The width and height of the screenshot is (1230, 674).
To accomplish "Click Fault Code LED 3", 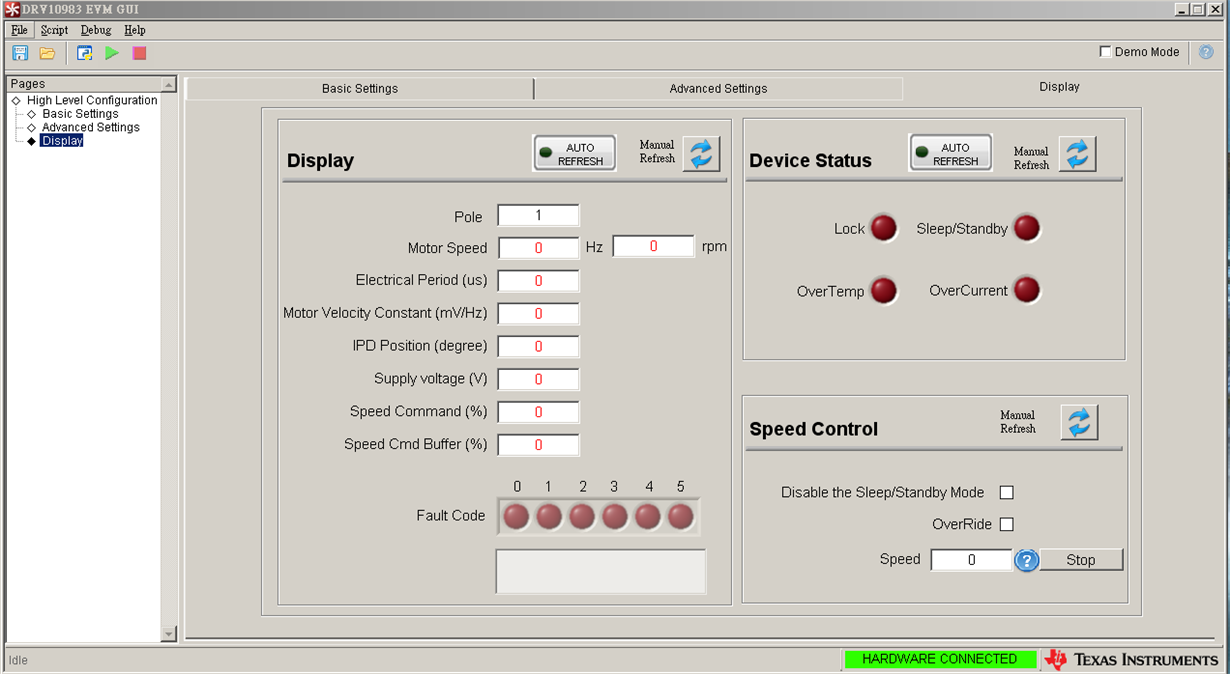I will (x=615, y=516).
